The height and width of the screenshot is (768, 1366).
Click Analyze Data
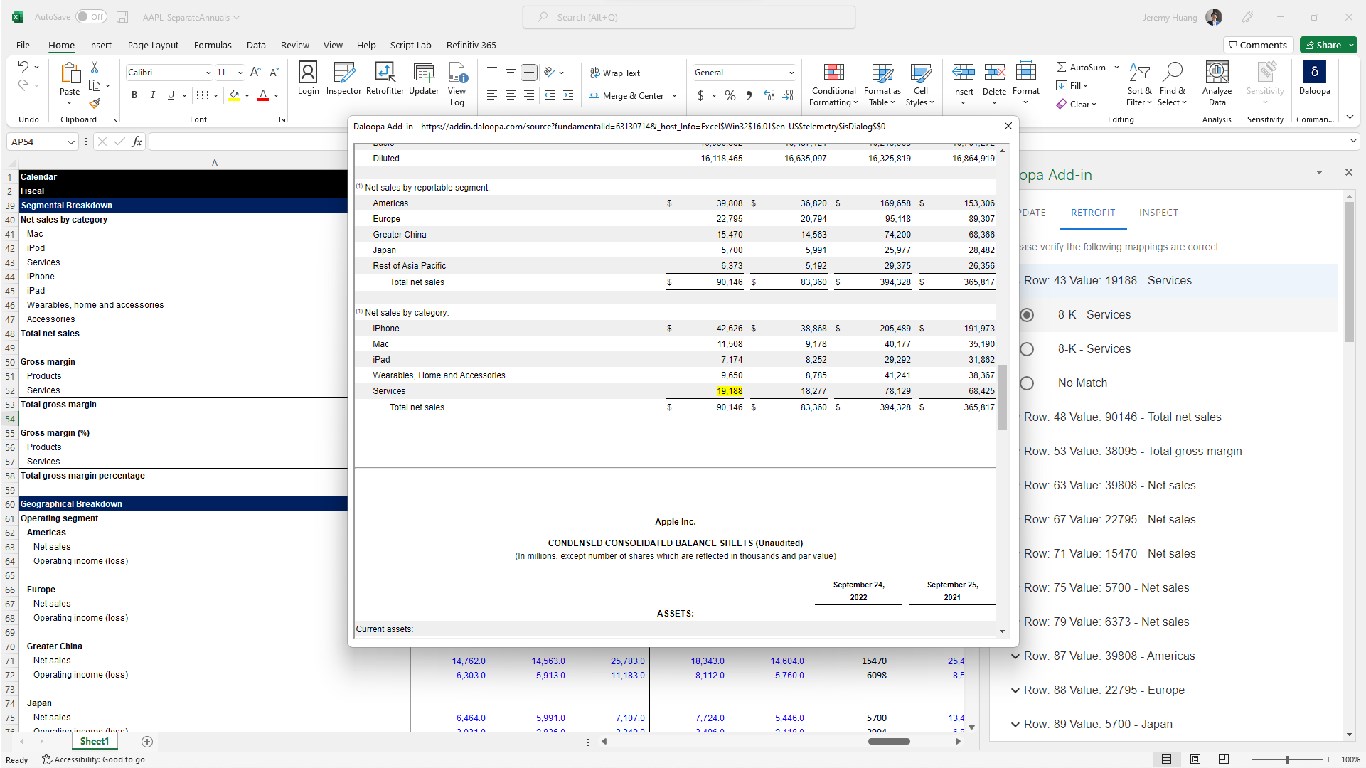pos(1217,84)
